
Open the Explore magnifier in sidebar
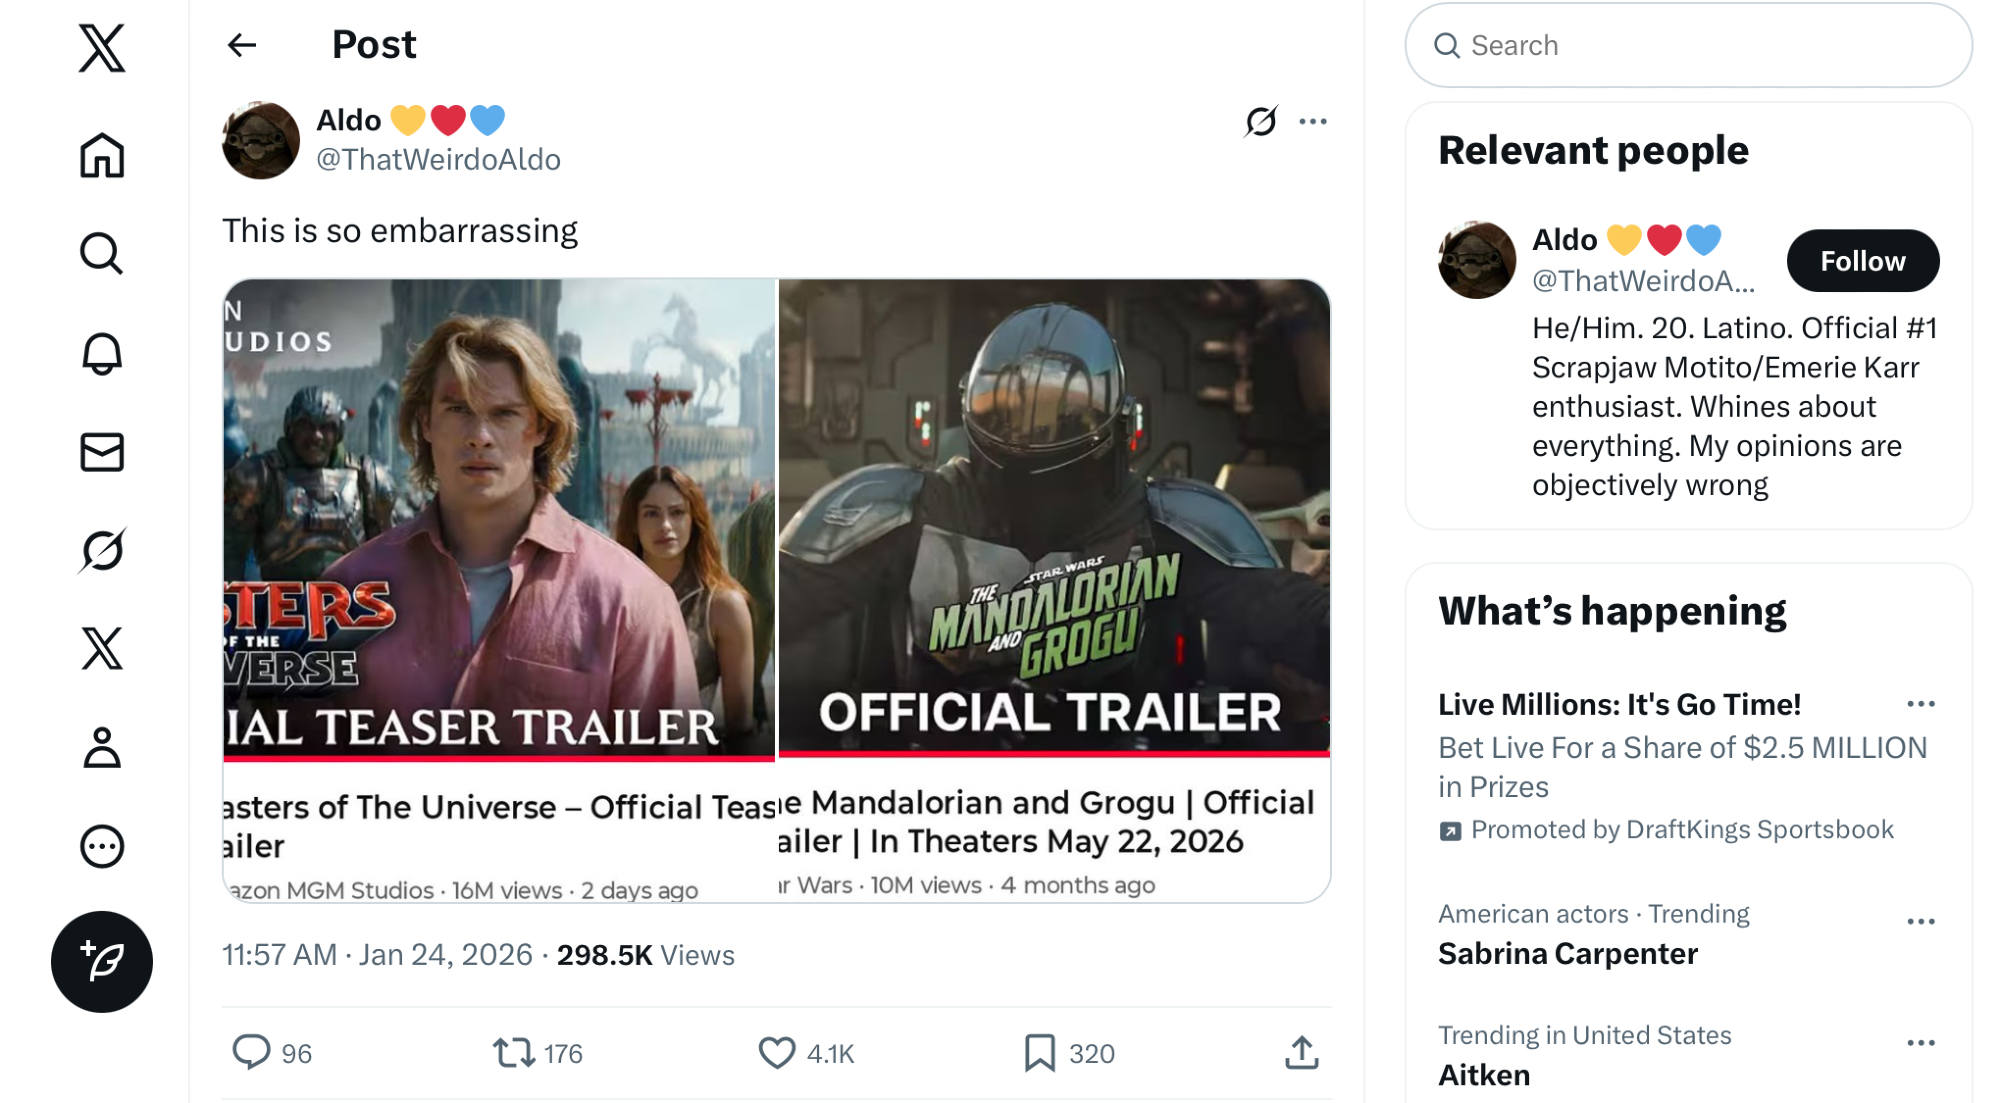coord(102,254)
